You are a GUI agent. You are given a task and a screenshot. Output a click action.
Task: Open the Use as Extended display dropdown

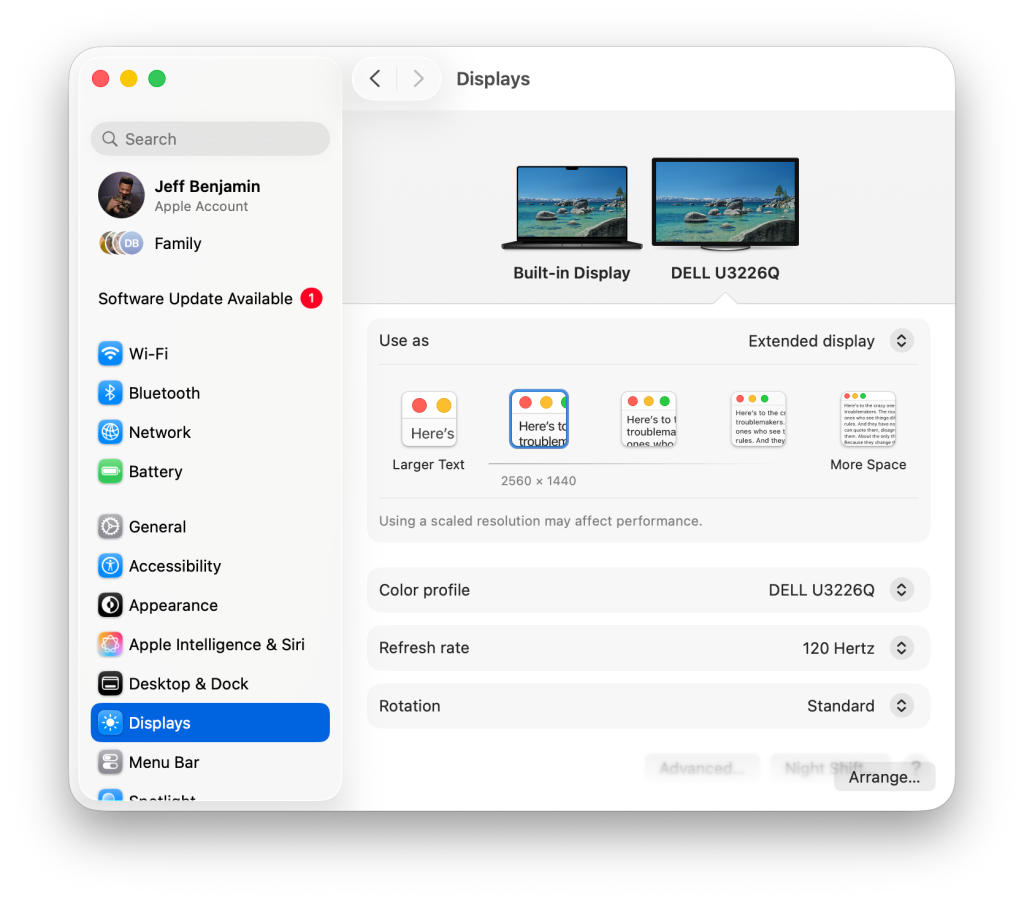[901, 341]
